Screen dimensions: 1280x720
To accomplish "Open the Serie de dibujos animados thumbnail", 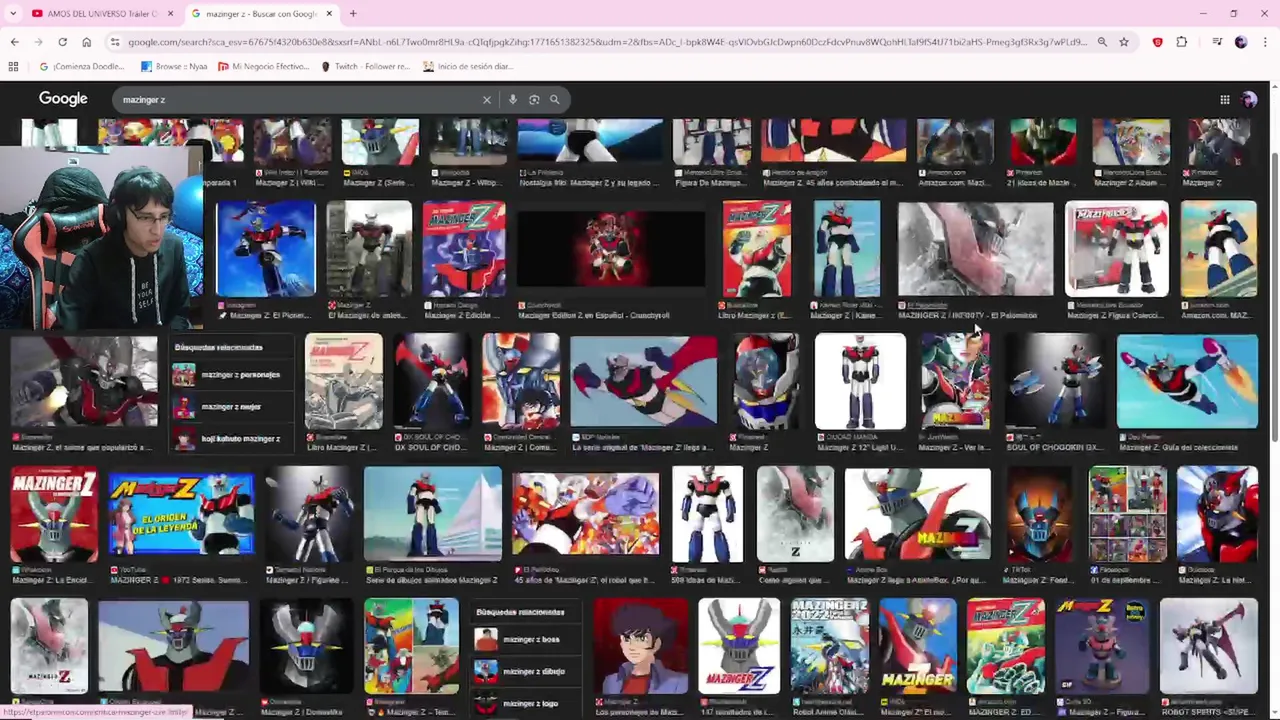I will [x=432, y=513].
